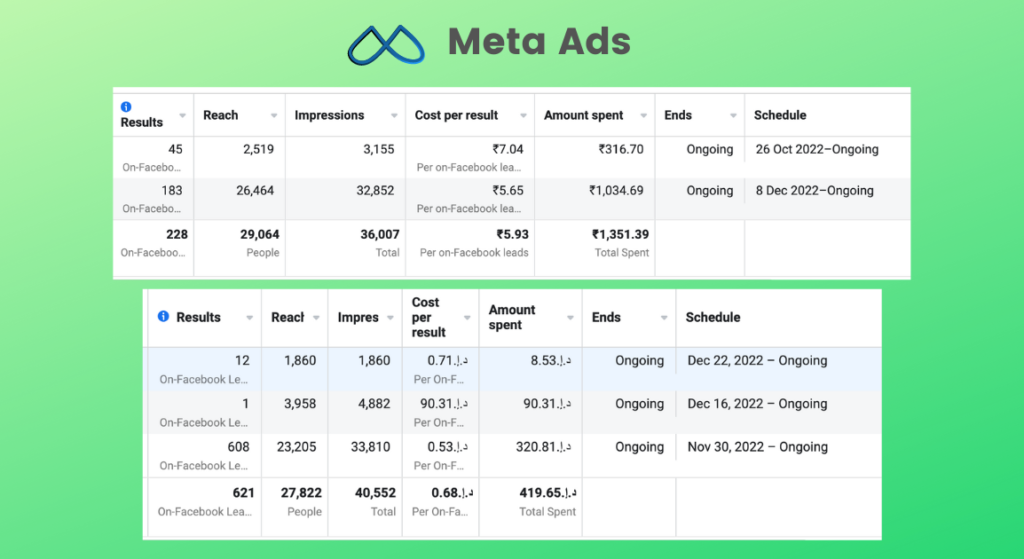Image resolution: width=1024 pixels, height=559 pixels.
Task: Click the total reach 29,064
Action: coord(259,234)
